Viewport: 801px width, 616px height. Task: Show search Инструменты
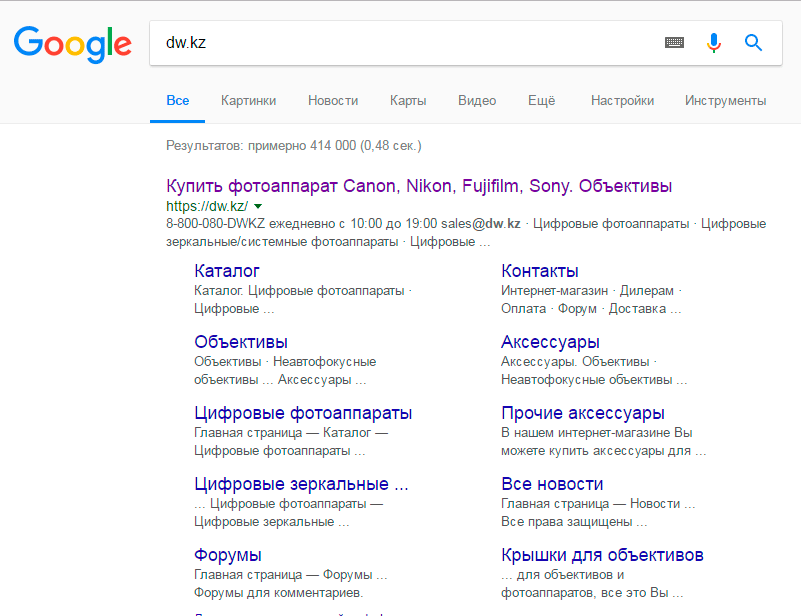coord(725,101)
